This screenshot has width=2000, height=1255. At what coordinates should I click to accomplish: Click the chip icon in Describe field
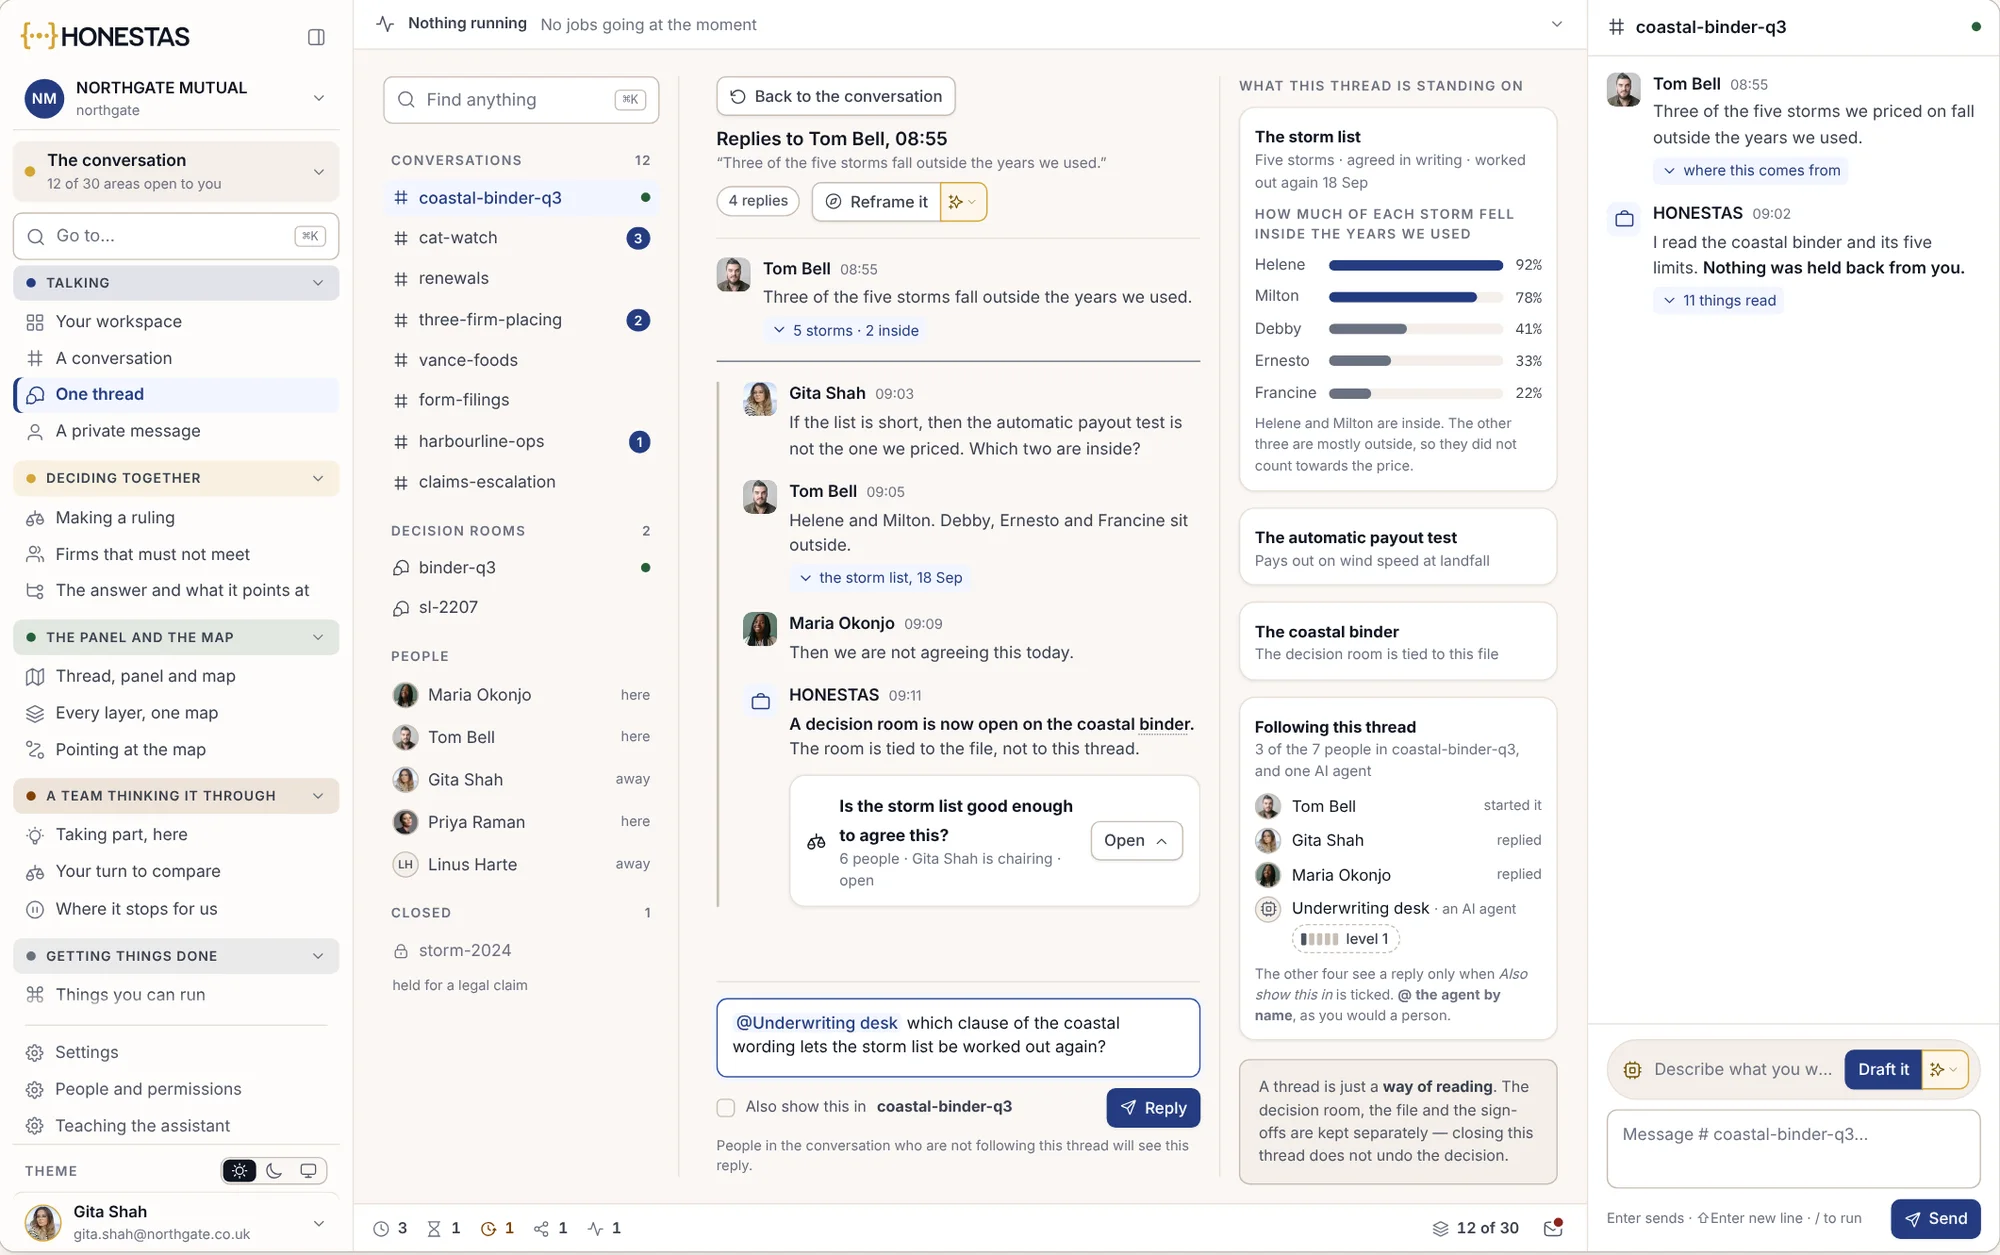1632,1069
